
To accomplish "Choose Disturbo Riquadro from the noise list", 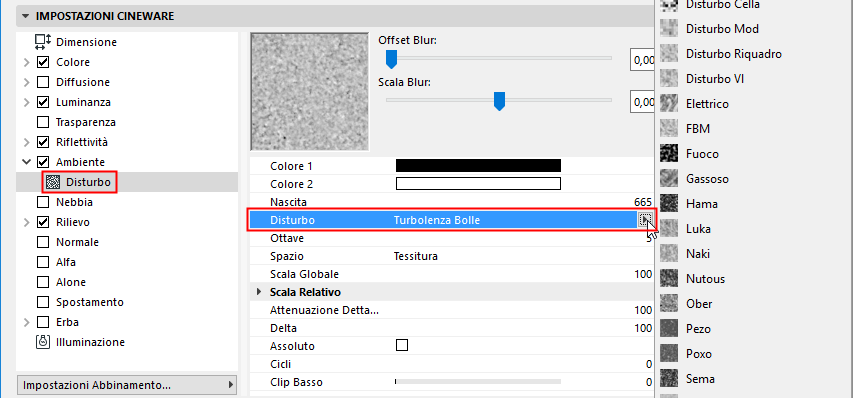I will [734, 53].
